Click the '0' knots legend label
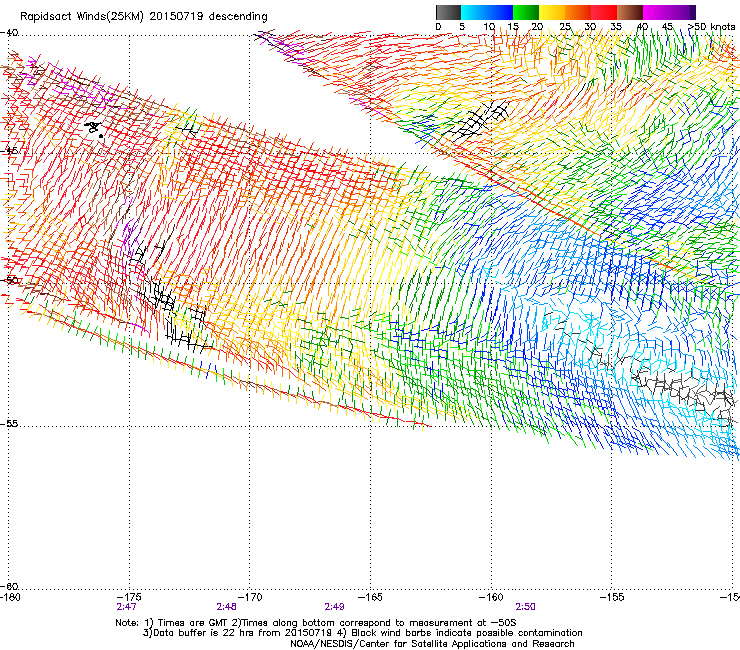740x650 pixels. tap(438, 27)
